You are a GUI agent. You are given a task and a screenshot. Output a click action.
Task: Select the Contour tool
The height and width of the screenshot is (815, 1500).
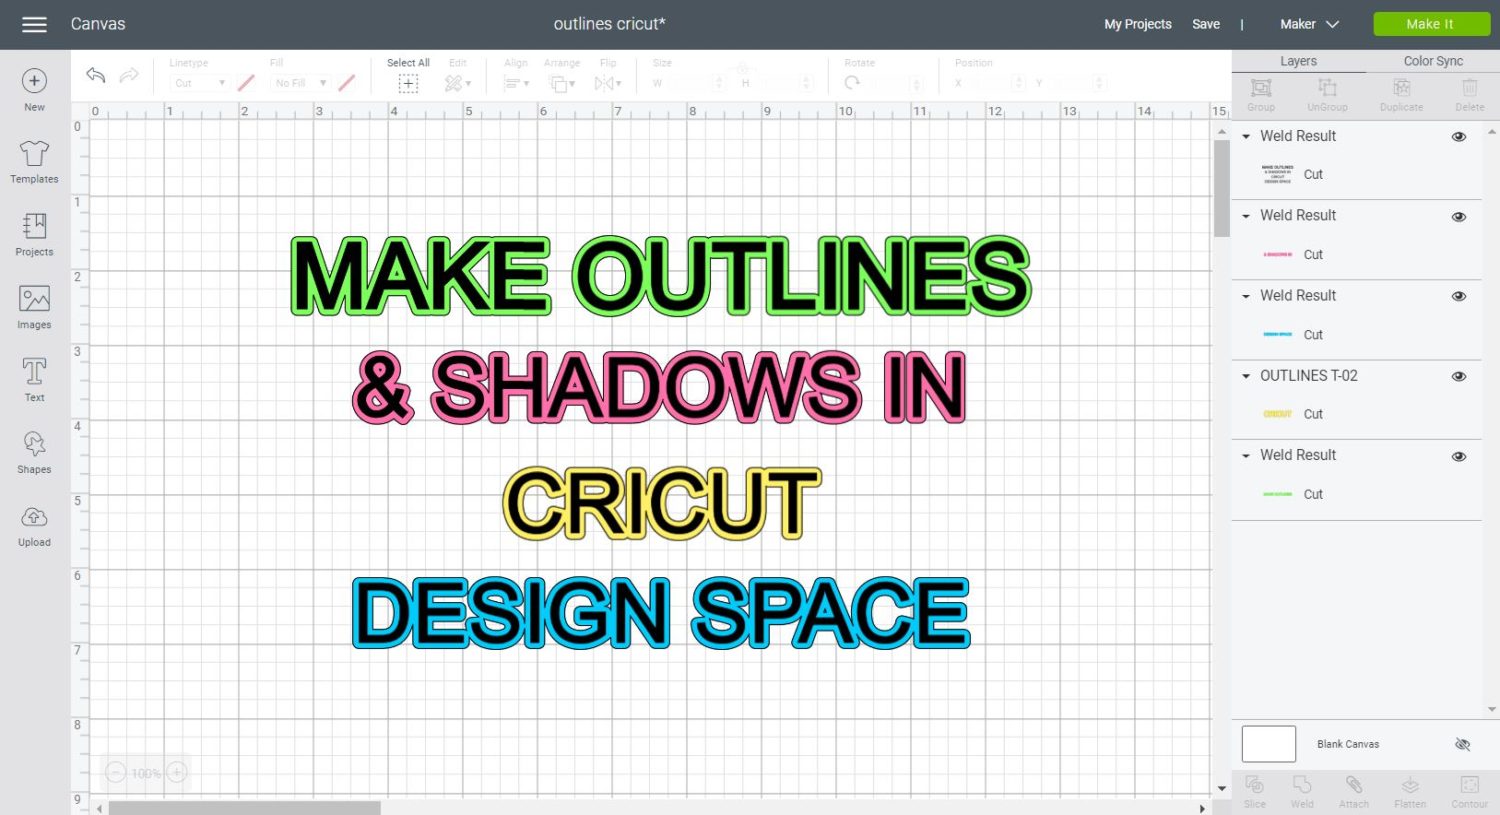[x=1468, y=790]
